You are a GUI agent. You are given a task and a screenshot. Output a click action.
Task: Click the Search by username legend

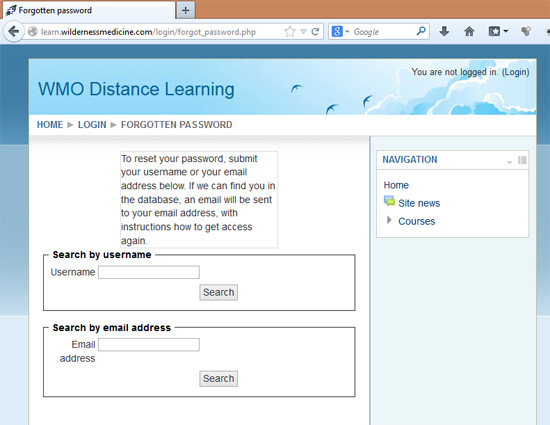pos(102,255)
